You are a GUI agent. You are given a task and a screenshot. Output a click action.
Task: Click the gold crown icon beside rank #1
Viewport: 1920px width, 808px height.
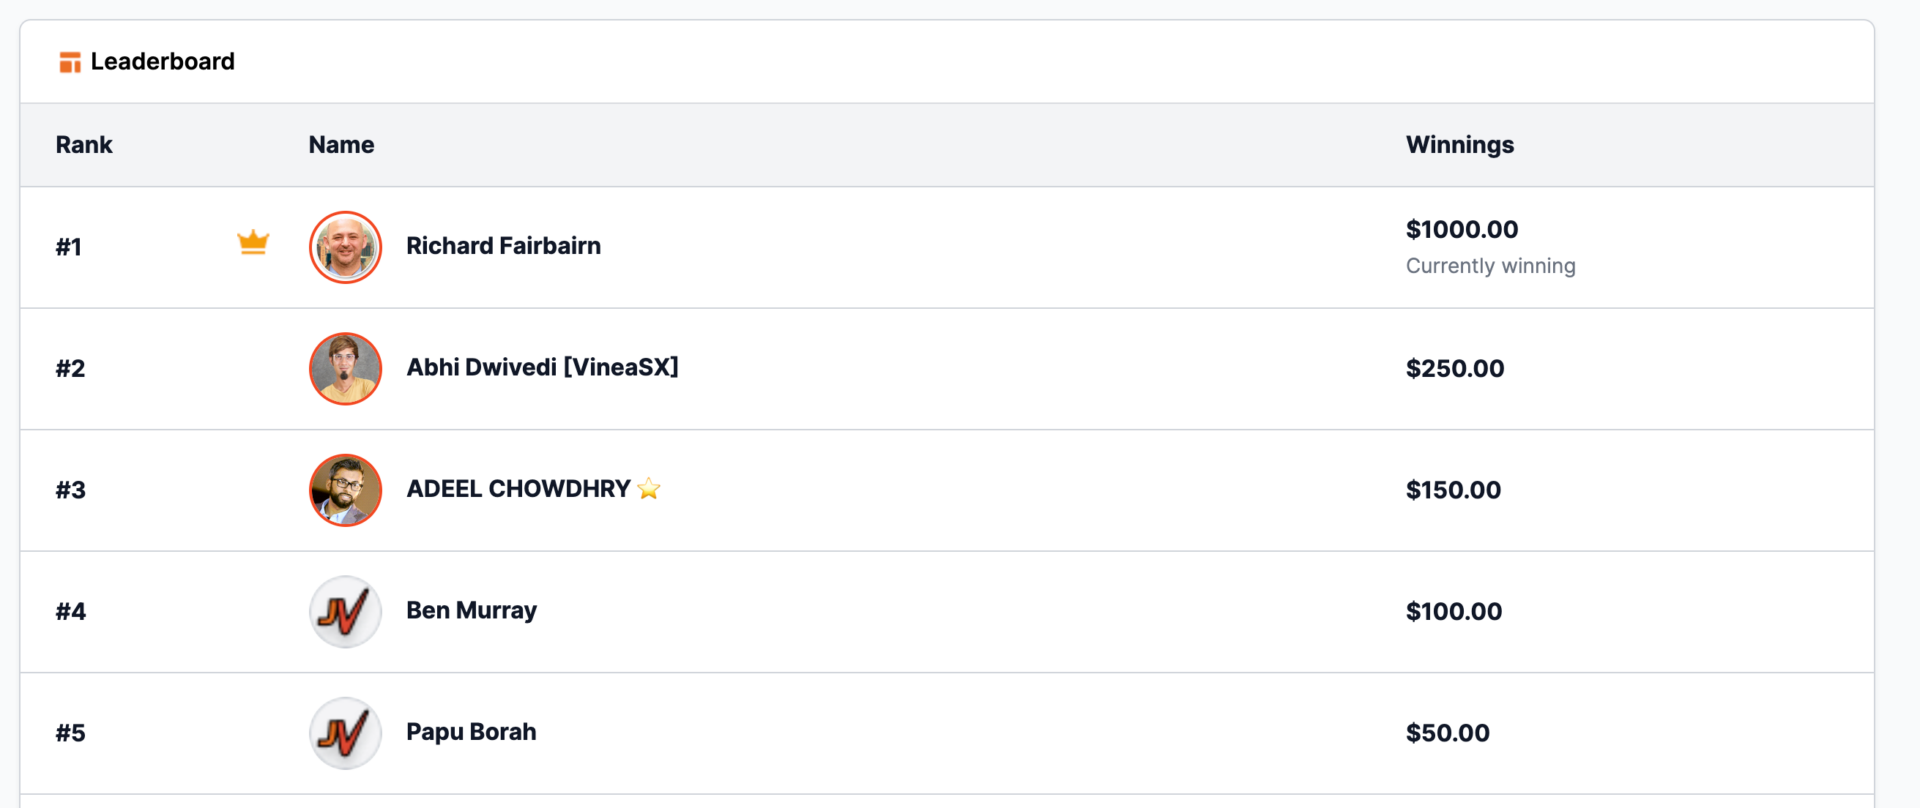click(x=253, y=242)
